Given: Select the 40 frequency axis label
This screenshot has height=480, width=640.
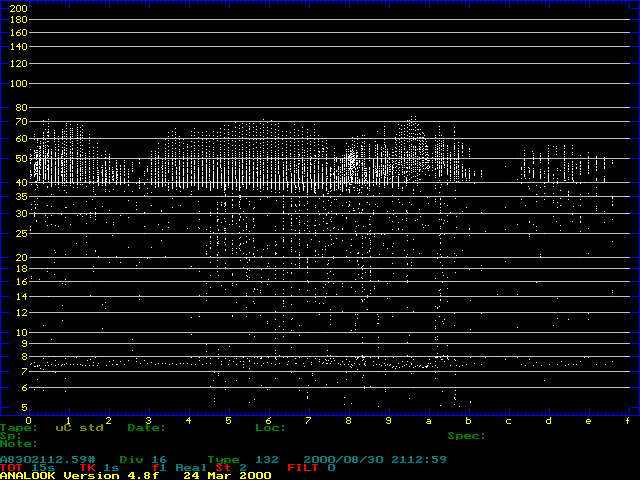Looking at the screenshot, I should point(22,183).
